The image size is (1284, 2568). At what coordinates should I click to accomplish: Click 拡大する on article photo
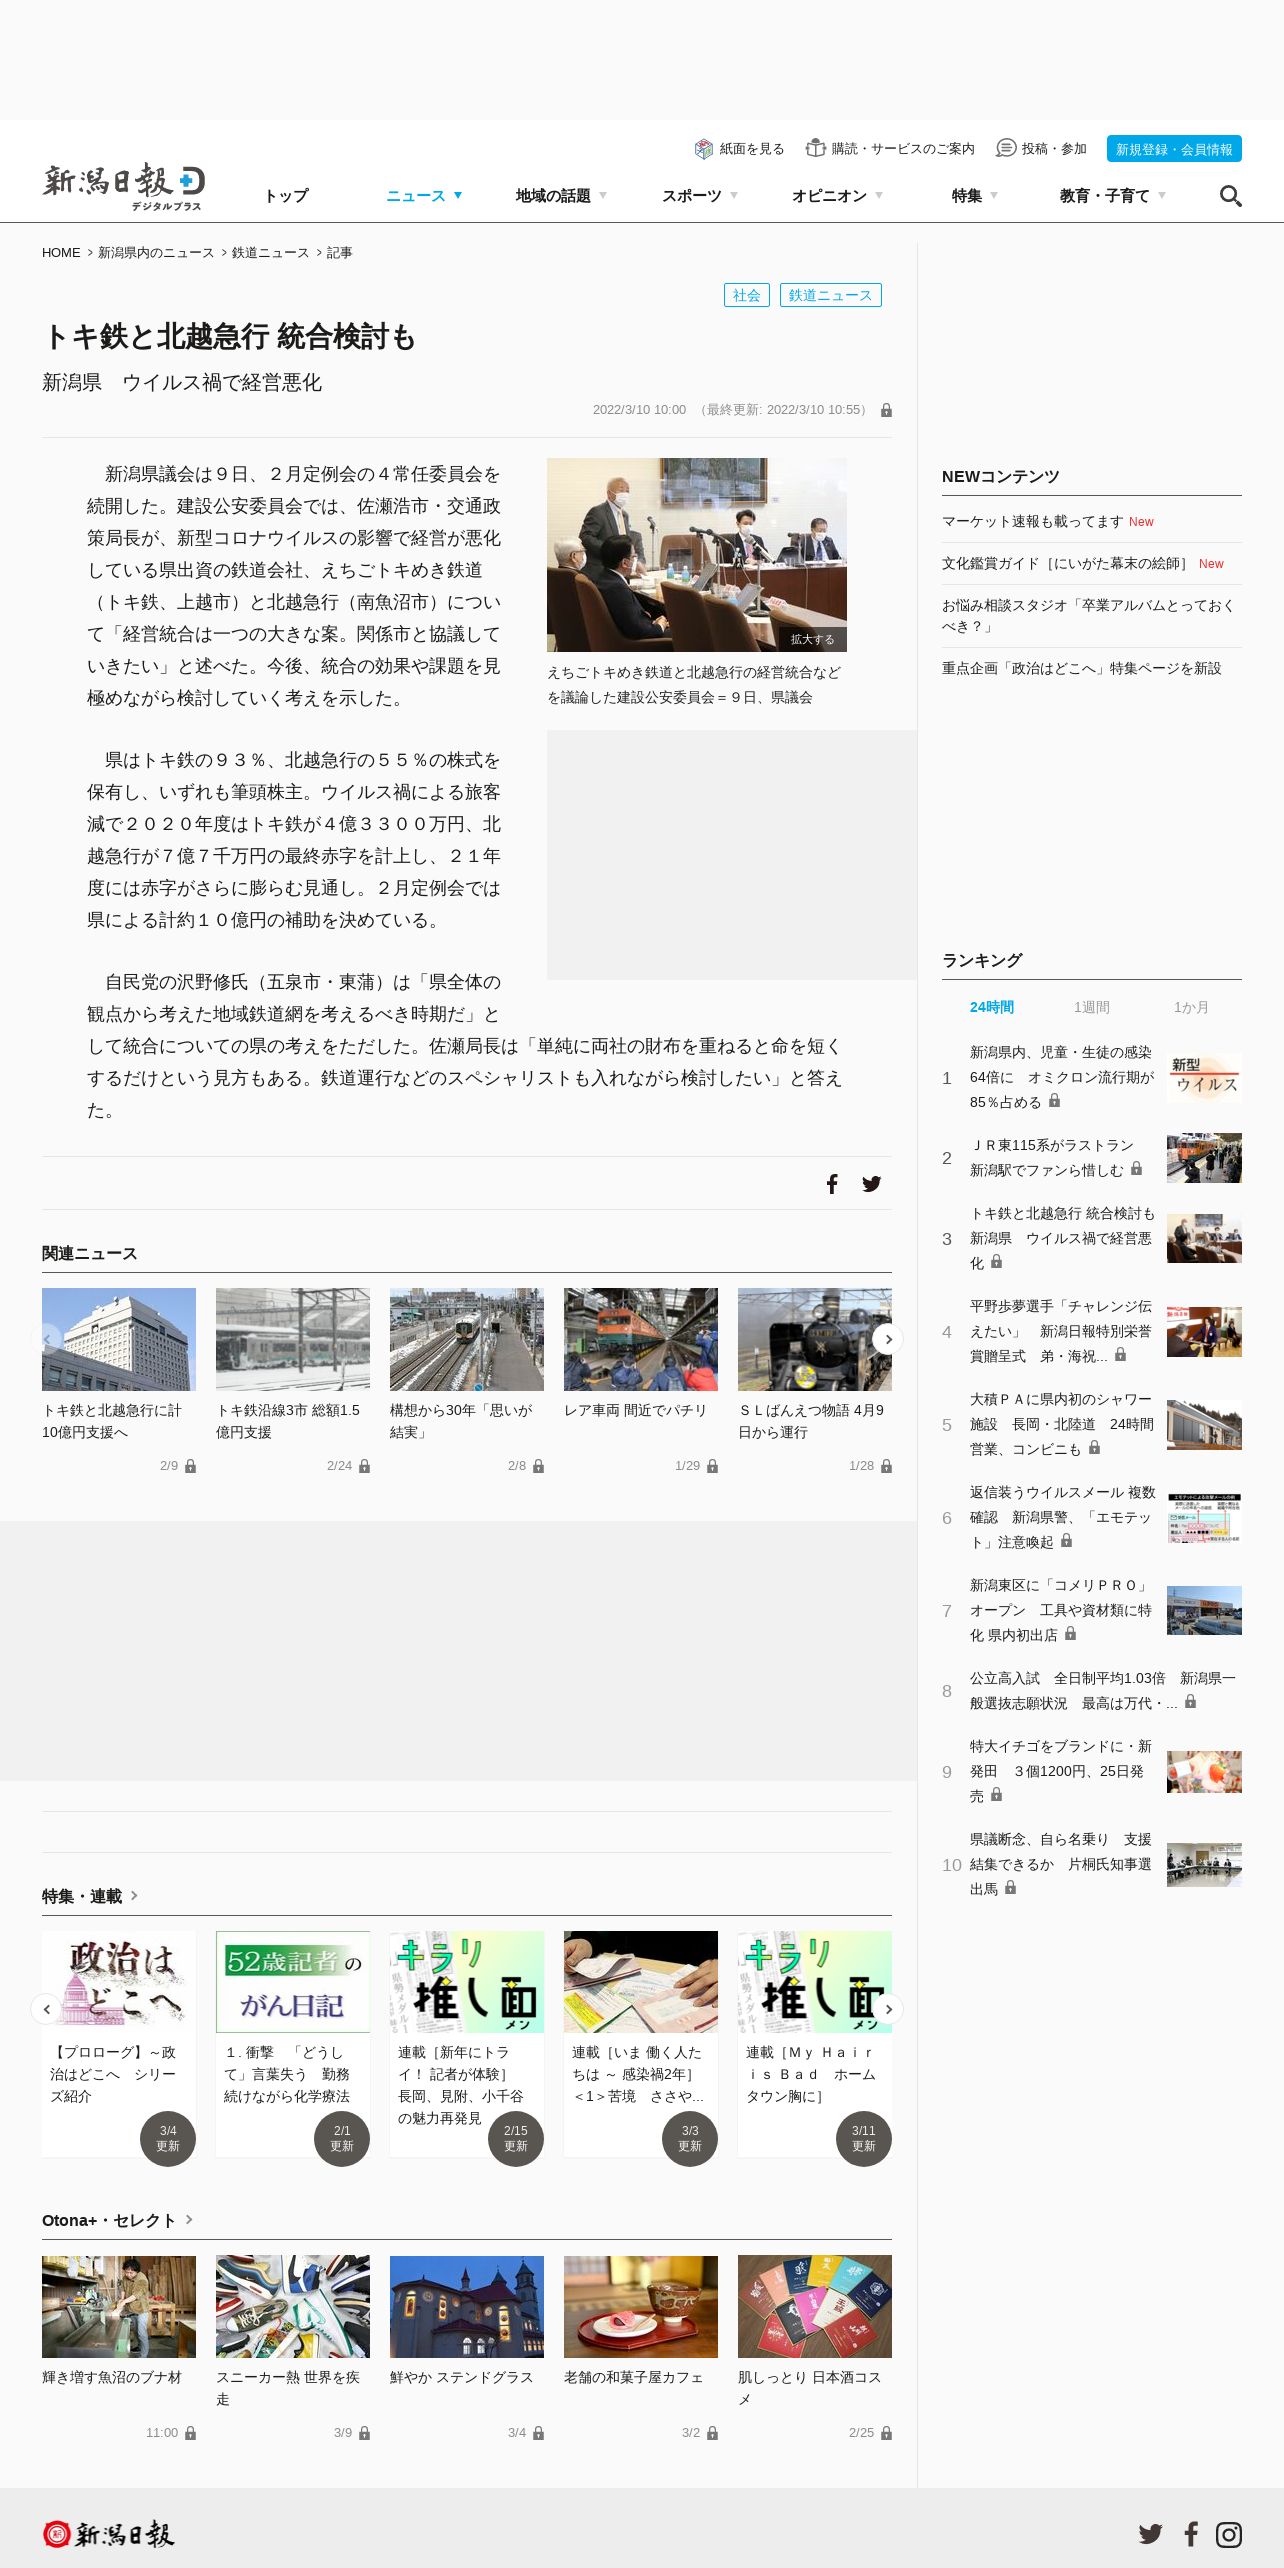point(812,639)
